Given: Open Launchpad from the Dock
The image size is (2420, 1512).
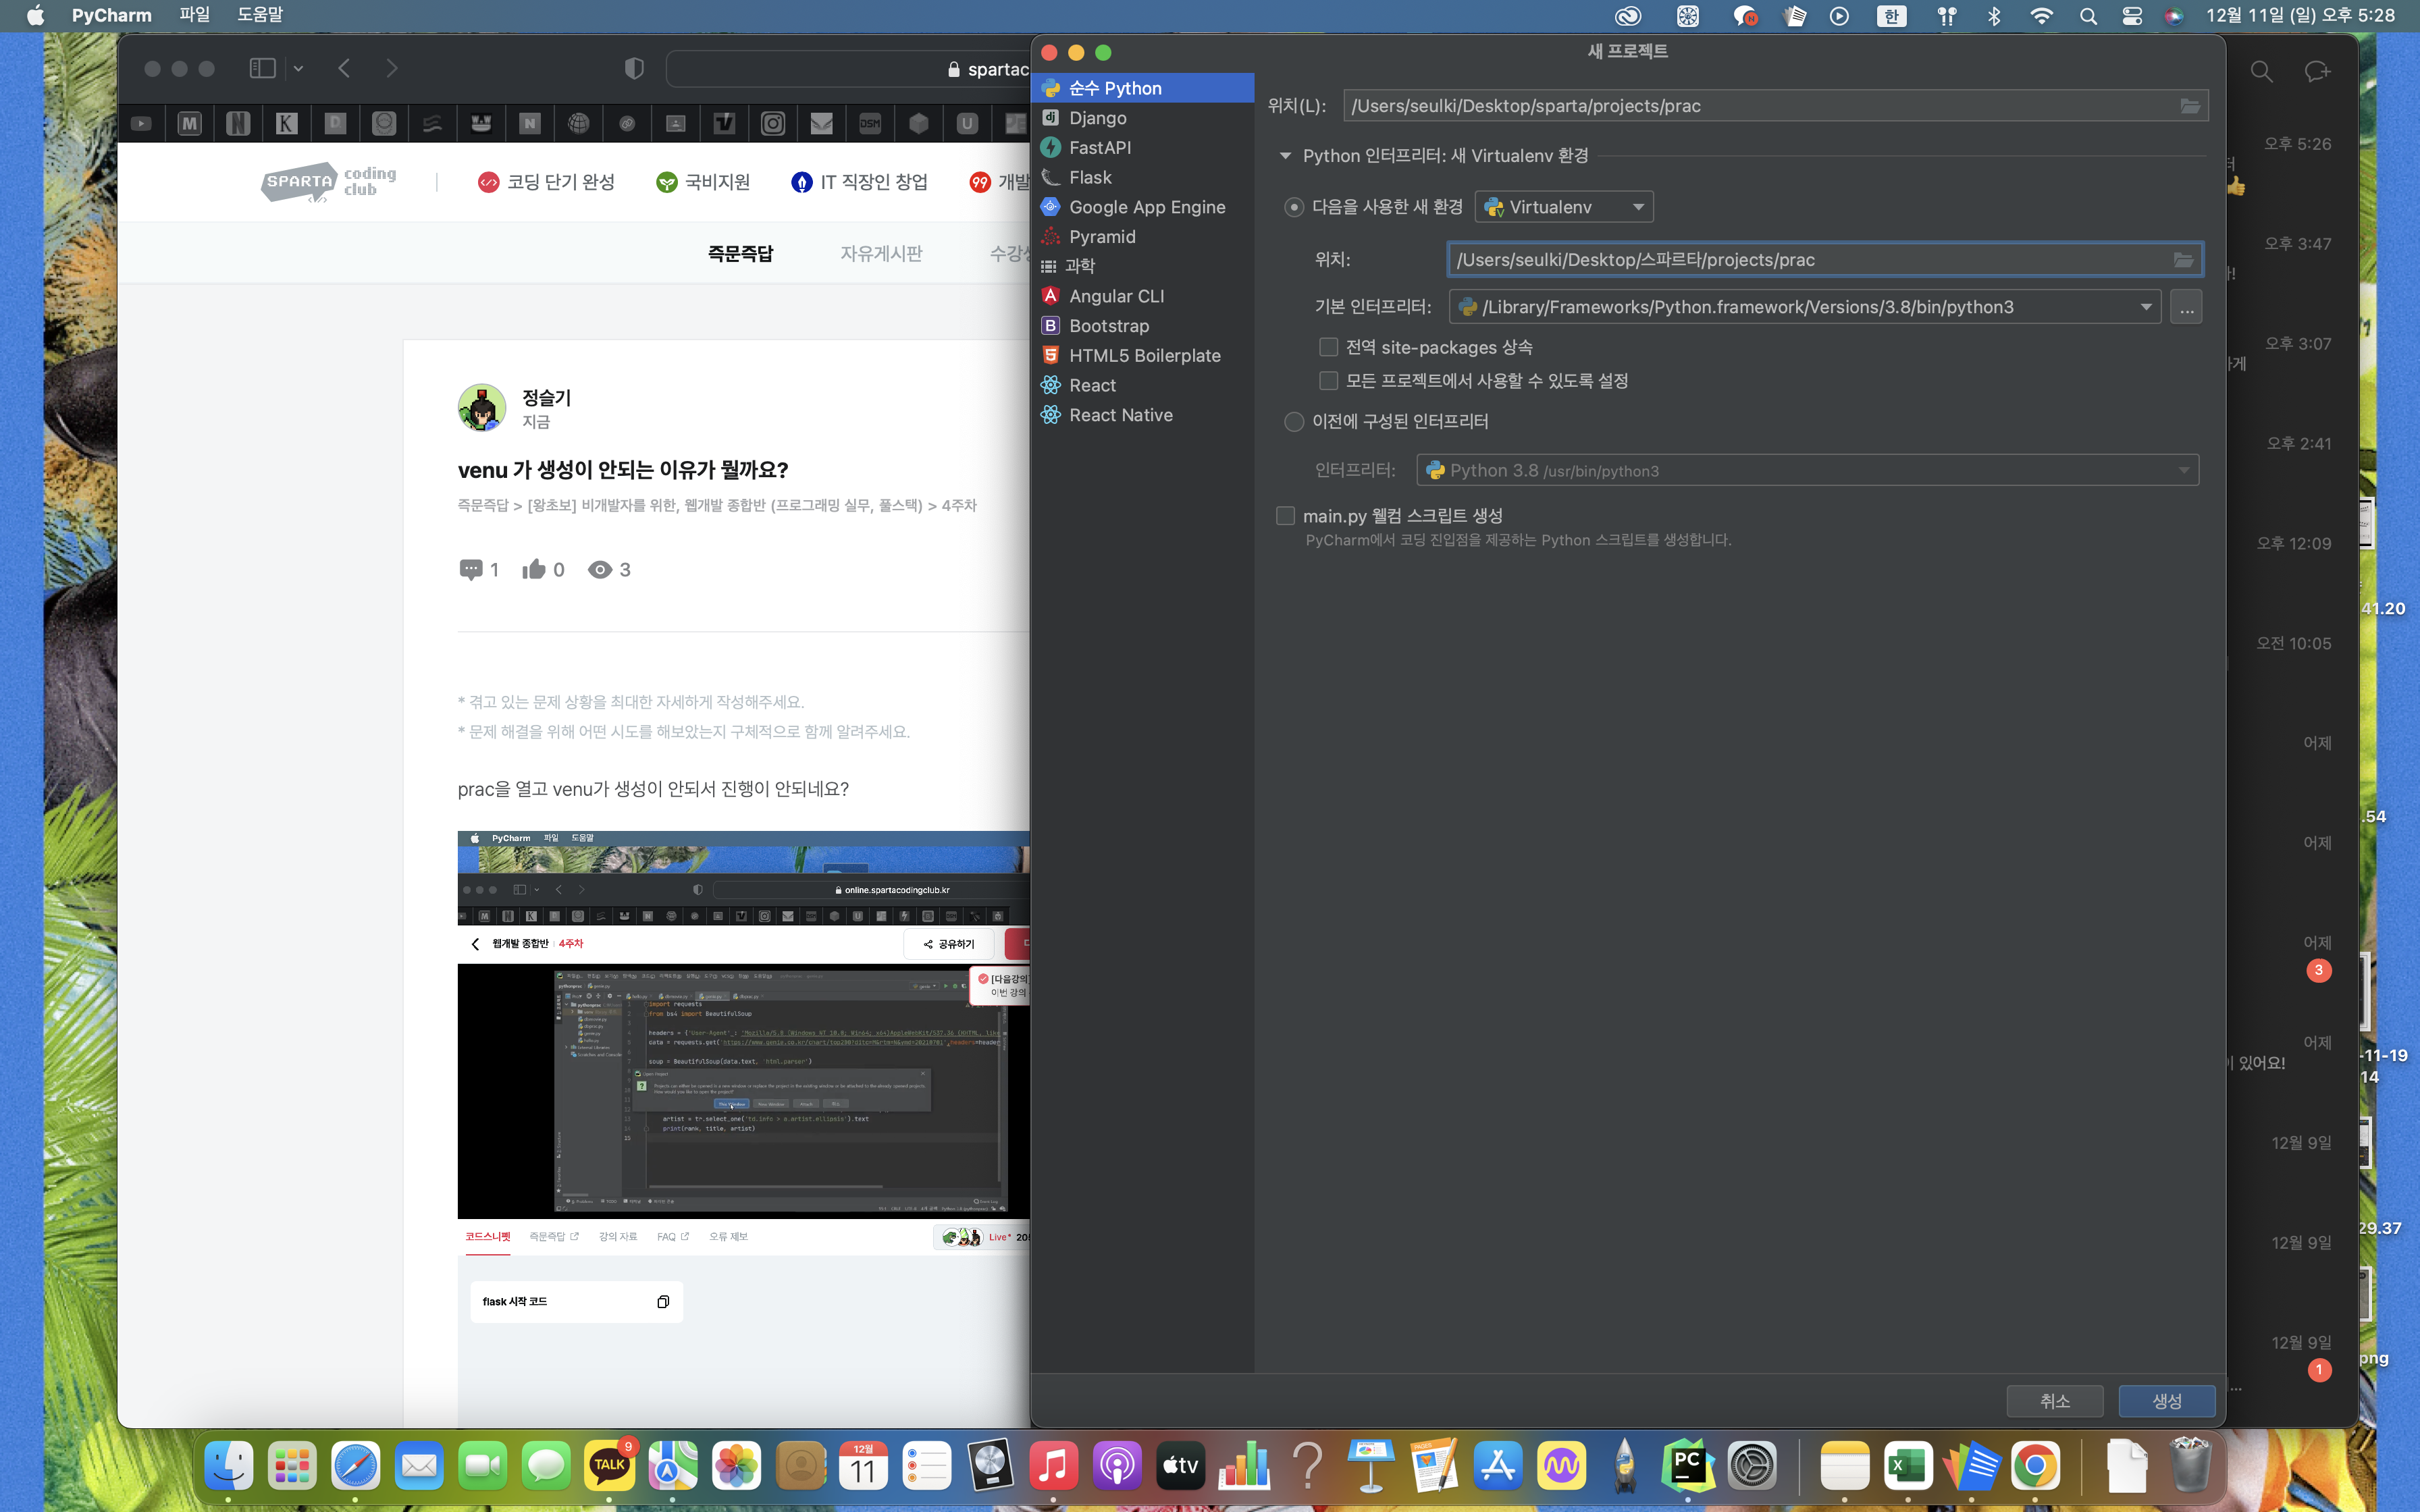Looking at the screenshot, I should [x=292, y=1466].
